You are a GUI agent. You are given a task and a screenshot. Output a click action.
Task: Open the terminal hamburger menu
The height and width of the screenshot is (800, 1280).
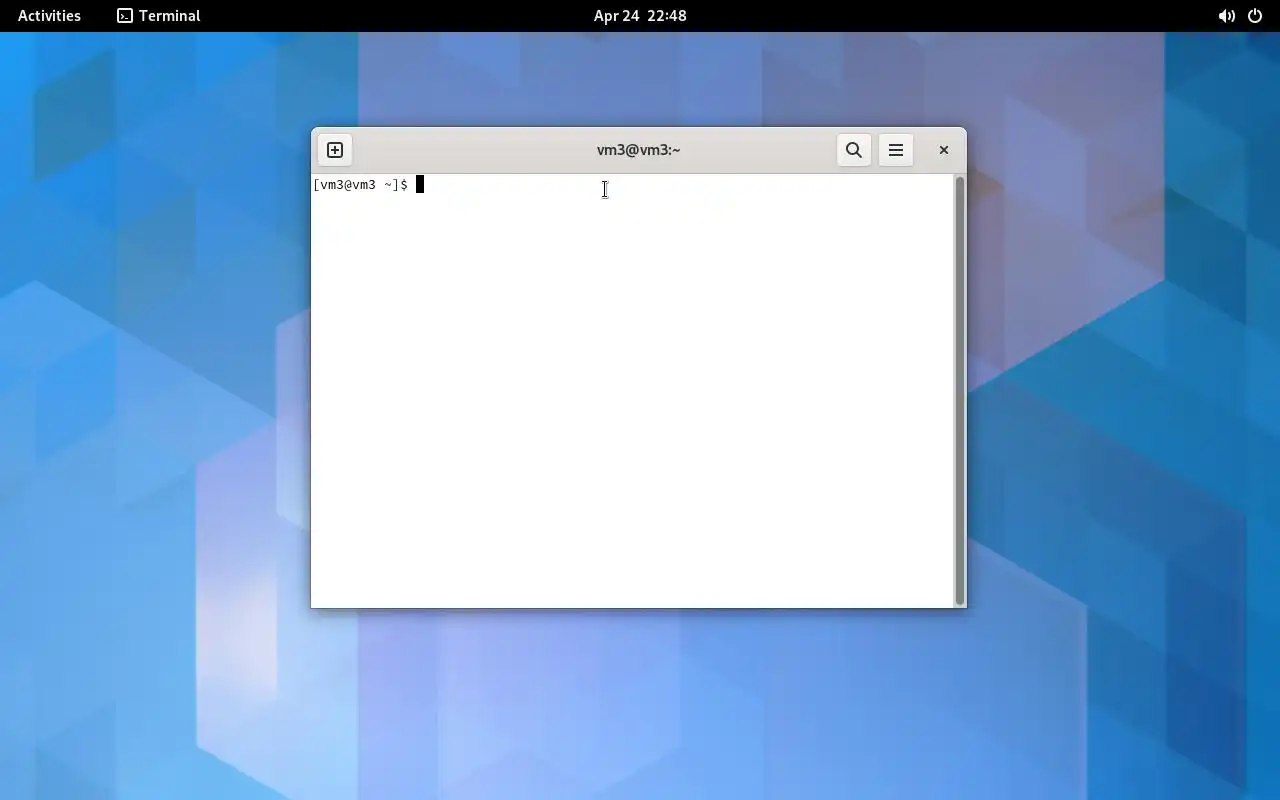click(x=896, y=150)
